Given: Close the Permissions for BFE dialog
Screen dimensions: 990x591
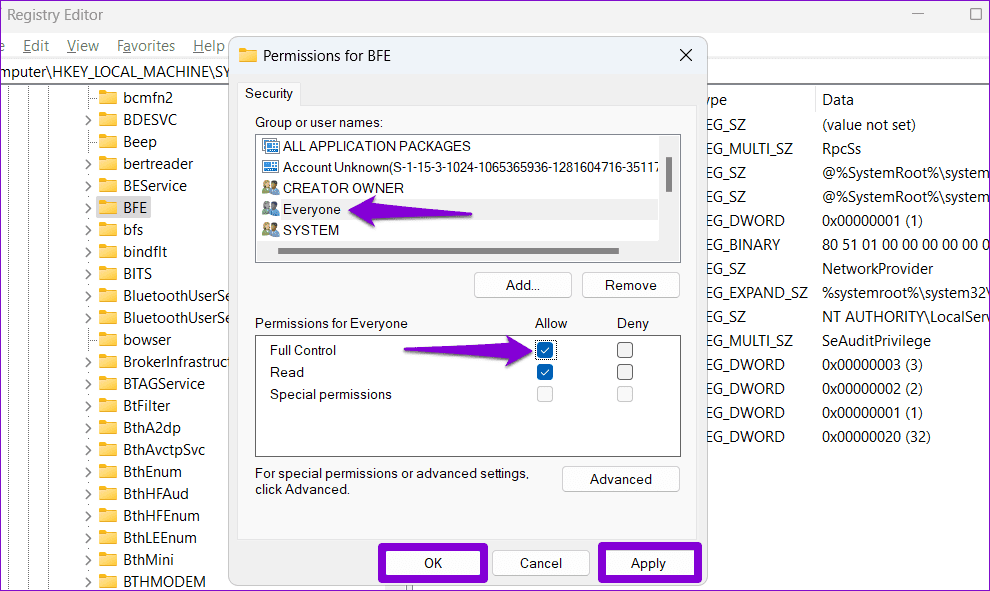Looking at the screenshot, I should click(685, 56).
